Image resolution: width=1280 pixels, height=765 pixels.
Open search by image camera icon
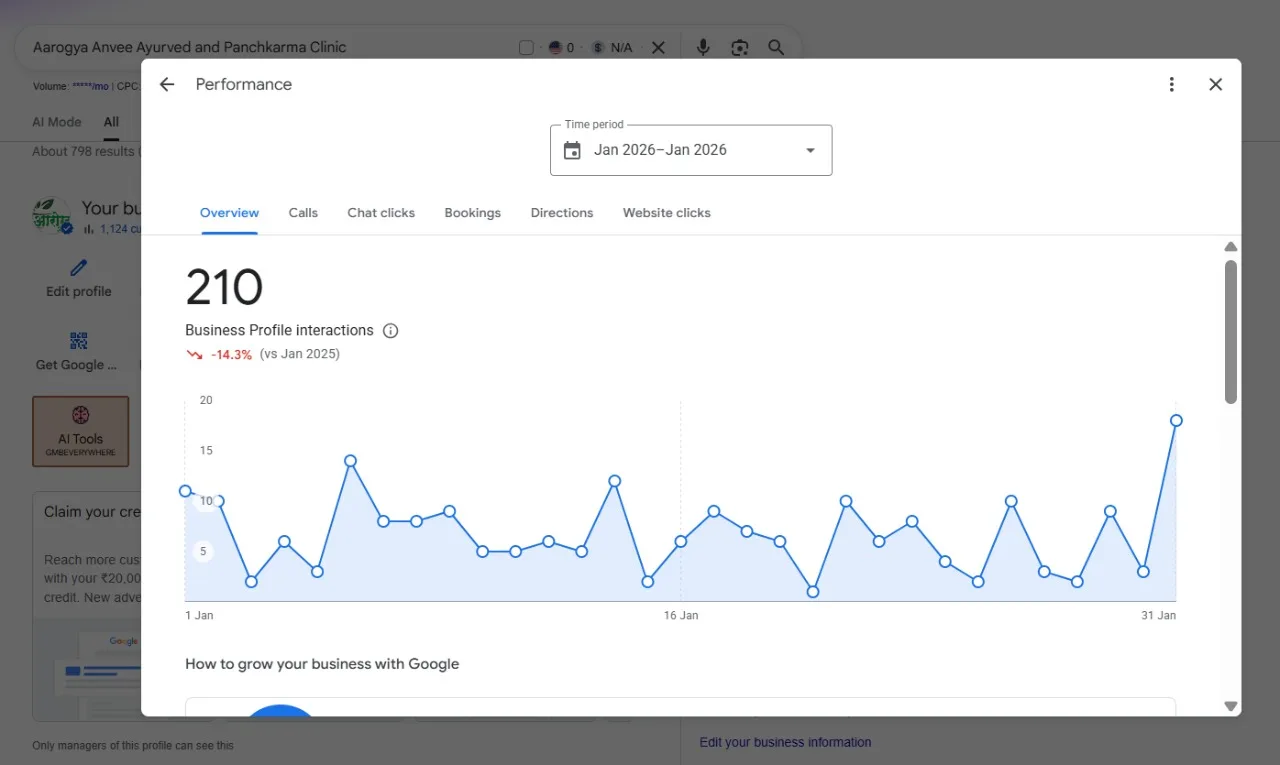tap(740, 47)
